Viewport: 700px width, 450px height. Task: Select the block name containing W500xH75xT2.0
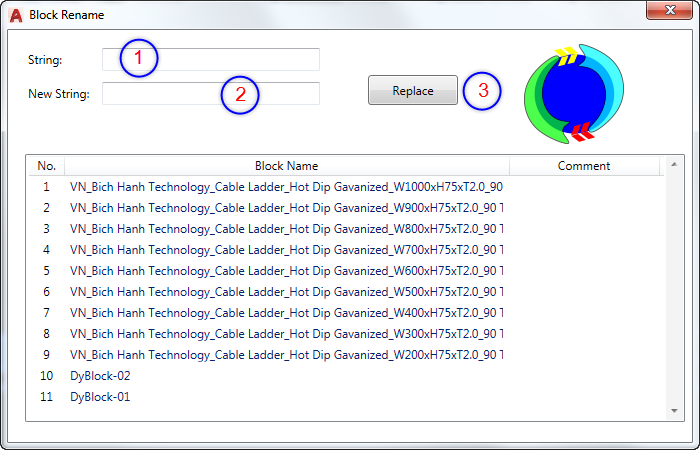tap(286, 292)
